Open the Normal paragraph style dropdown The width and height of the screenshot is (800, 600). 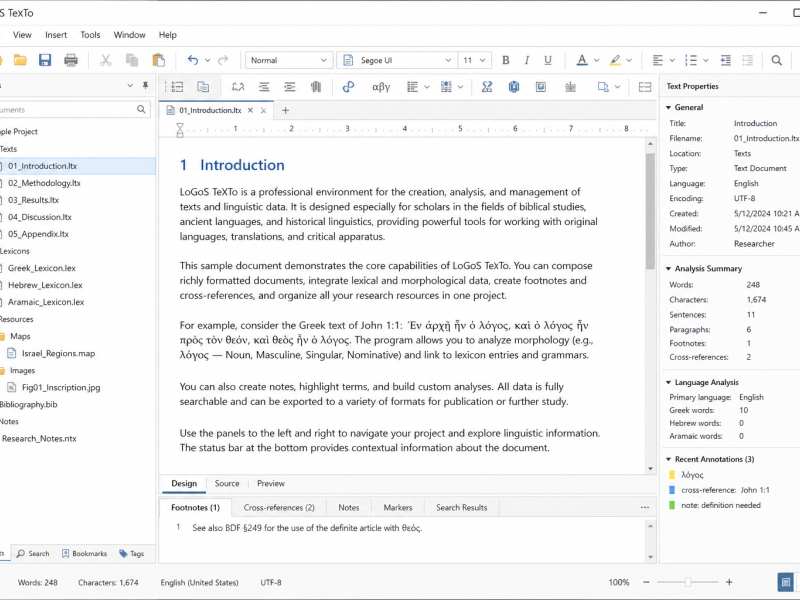coord(289,60)
